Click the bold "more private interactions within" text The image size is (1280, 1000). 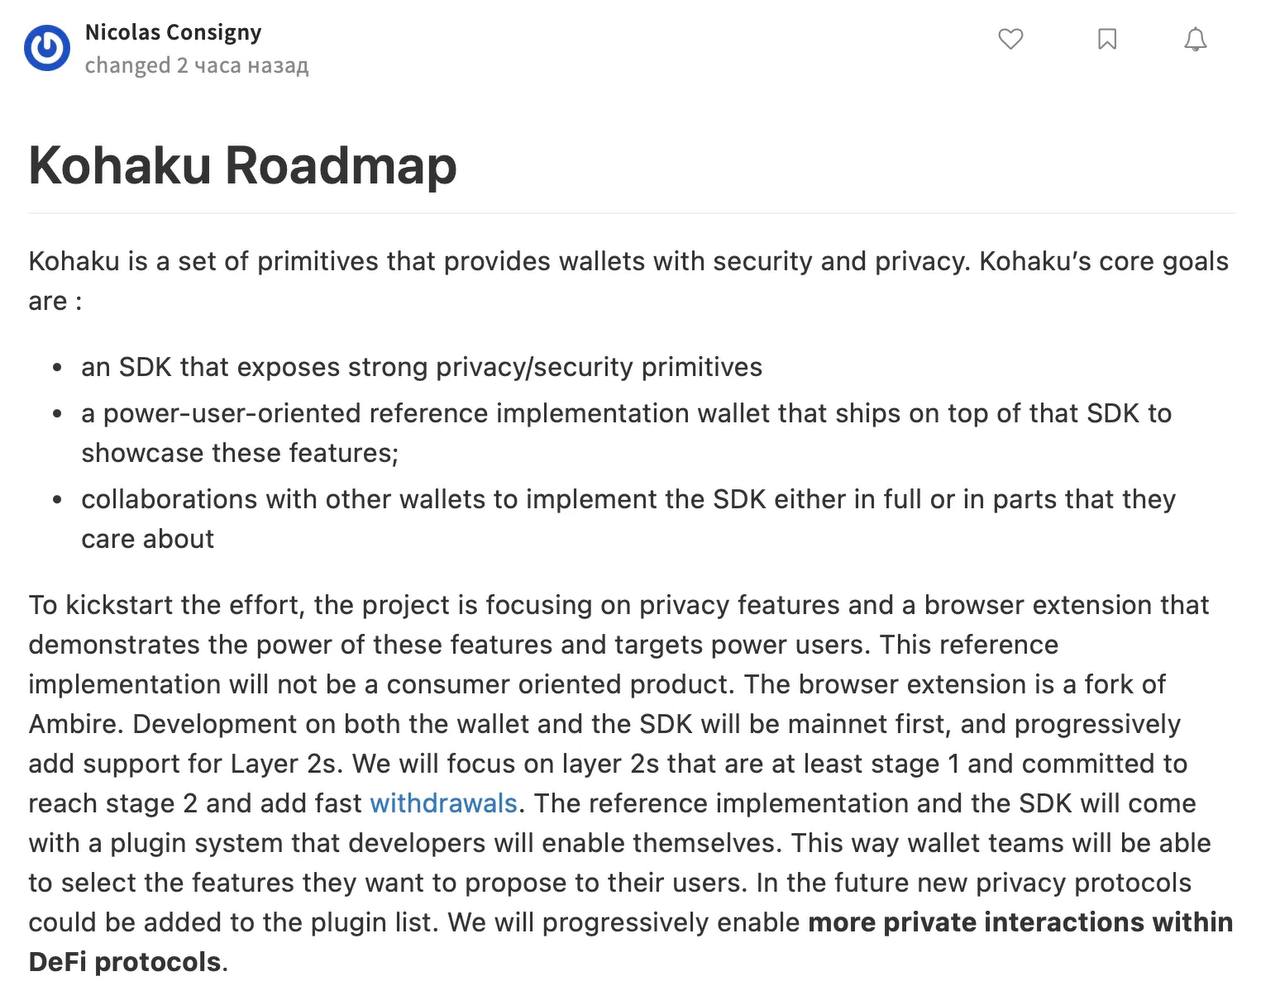coord(1020,922)
